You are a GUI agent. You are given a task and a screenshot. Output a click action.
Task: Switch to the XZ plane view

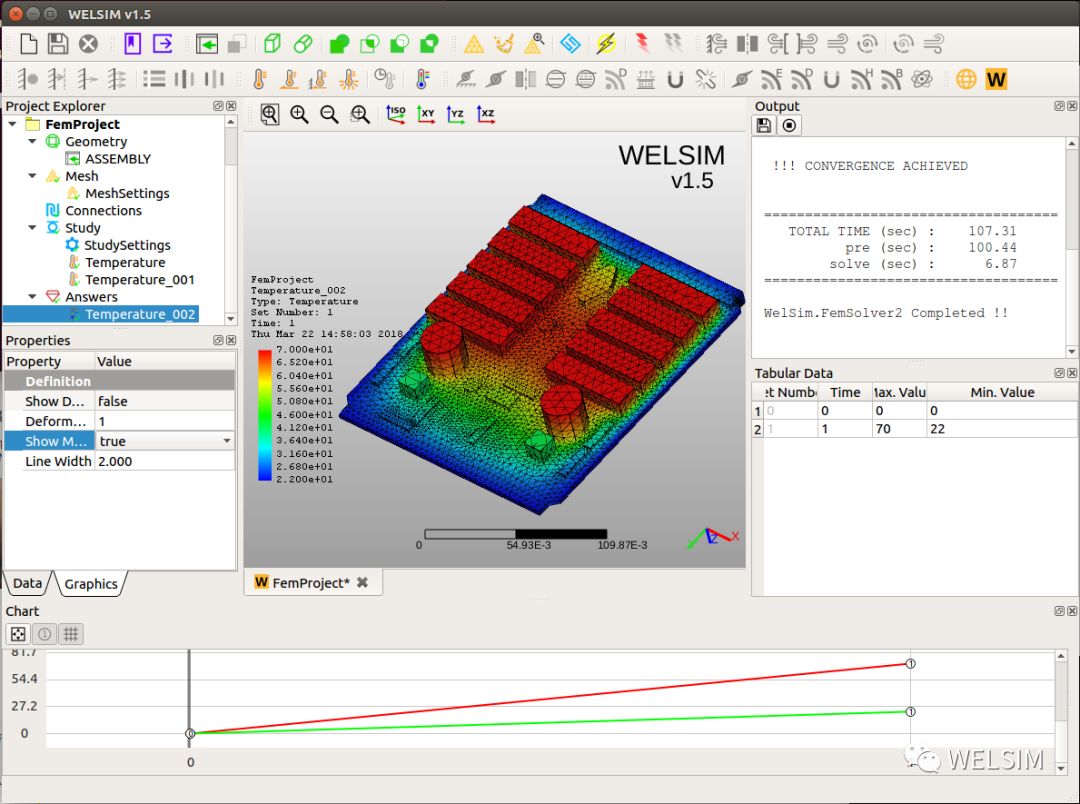(486, 114)
